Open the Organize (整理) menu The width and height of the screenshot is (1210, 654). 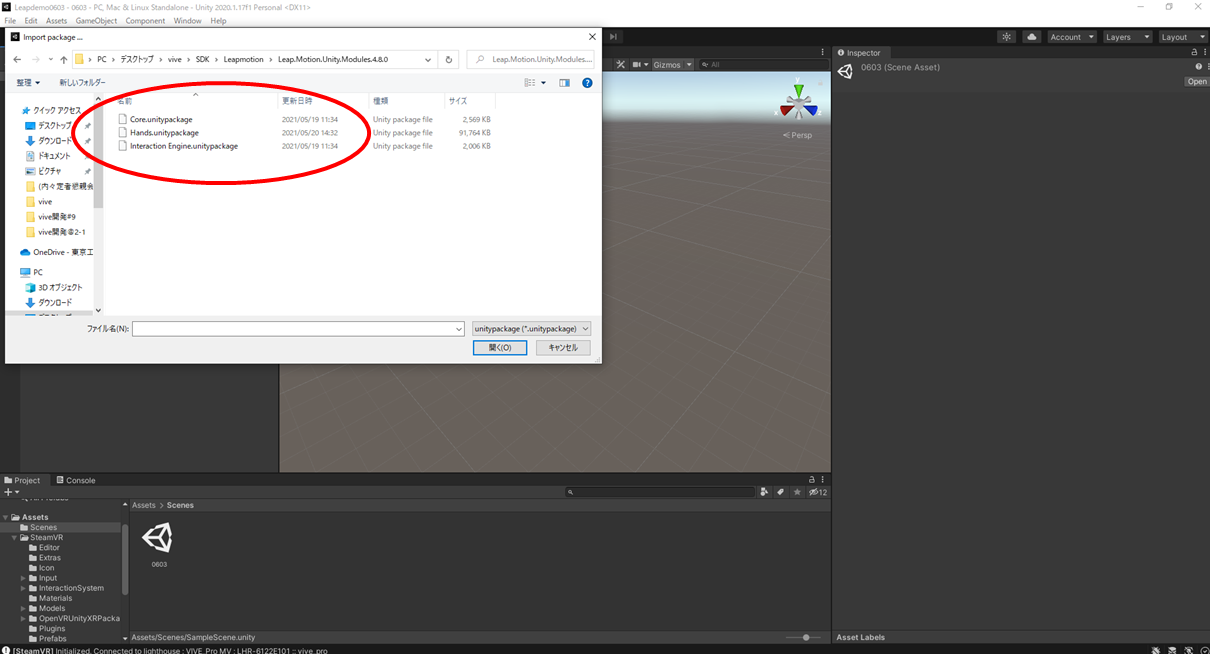point(28,83)
